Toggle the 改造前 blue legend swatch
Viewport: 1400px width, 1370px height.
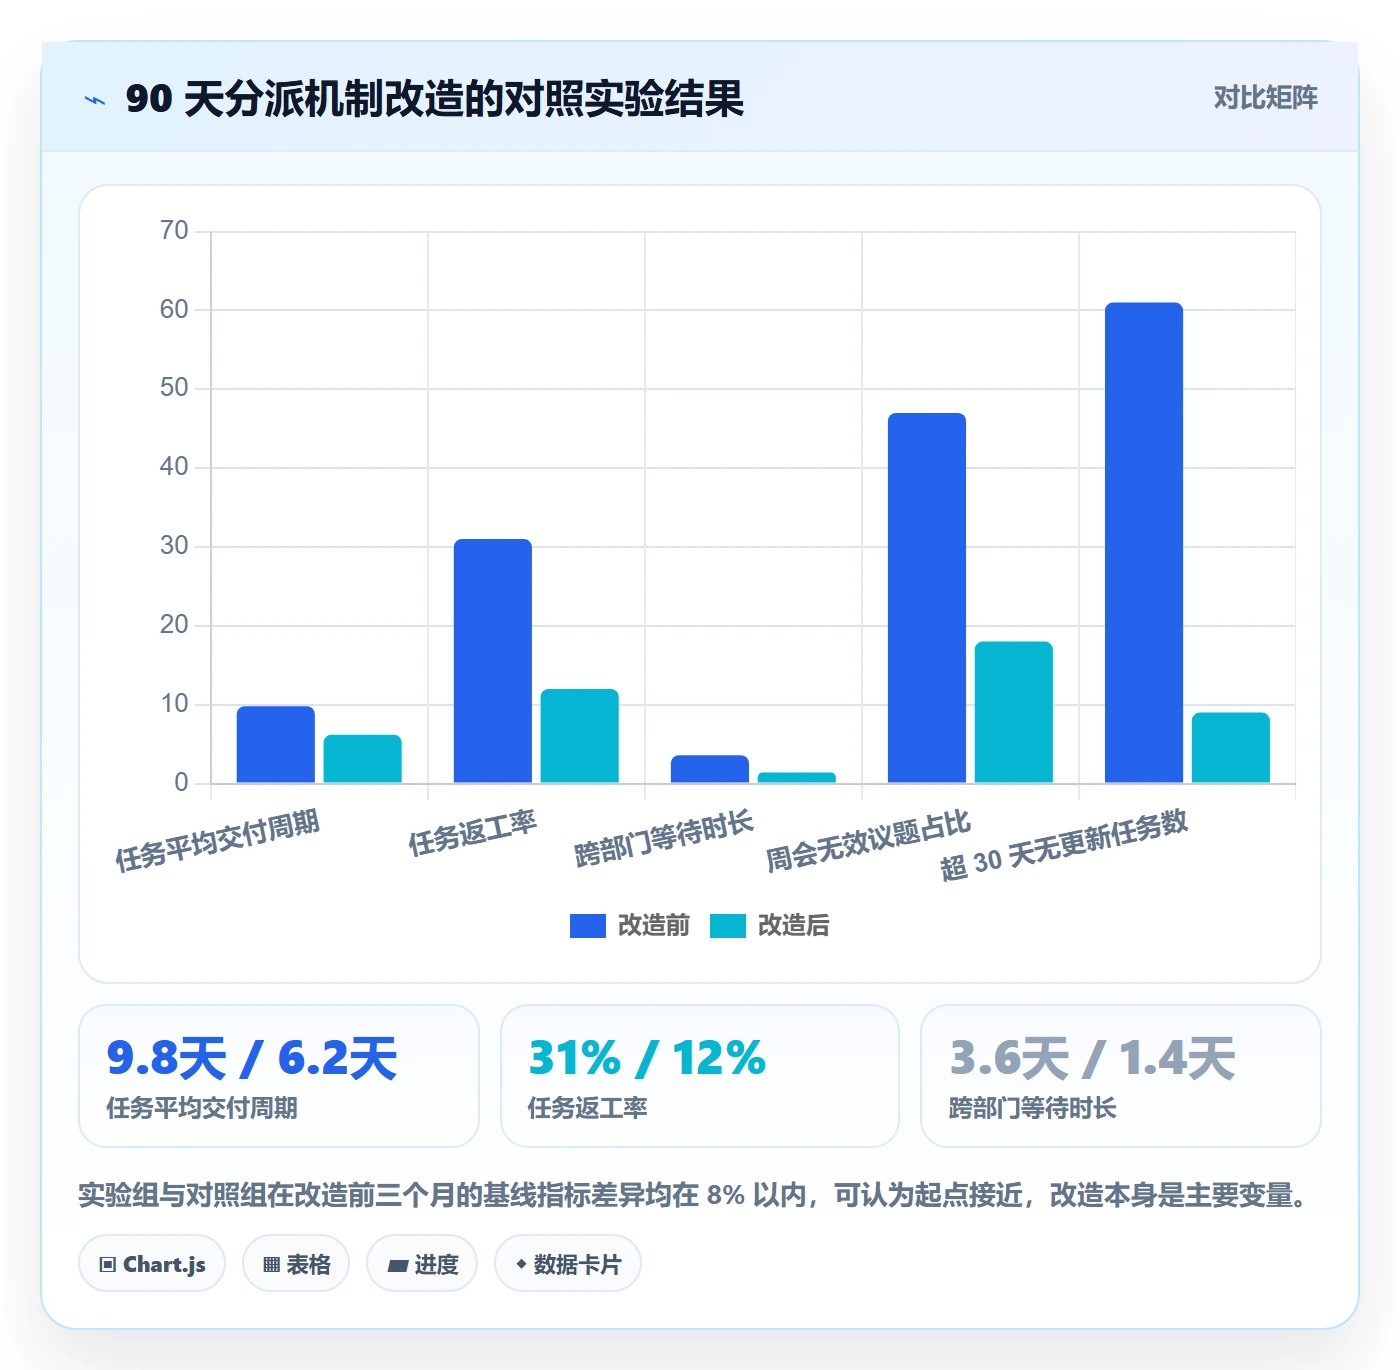[x=588, y=926]
